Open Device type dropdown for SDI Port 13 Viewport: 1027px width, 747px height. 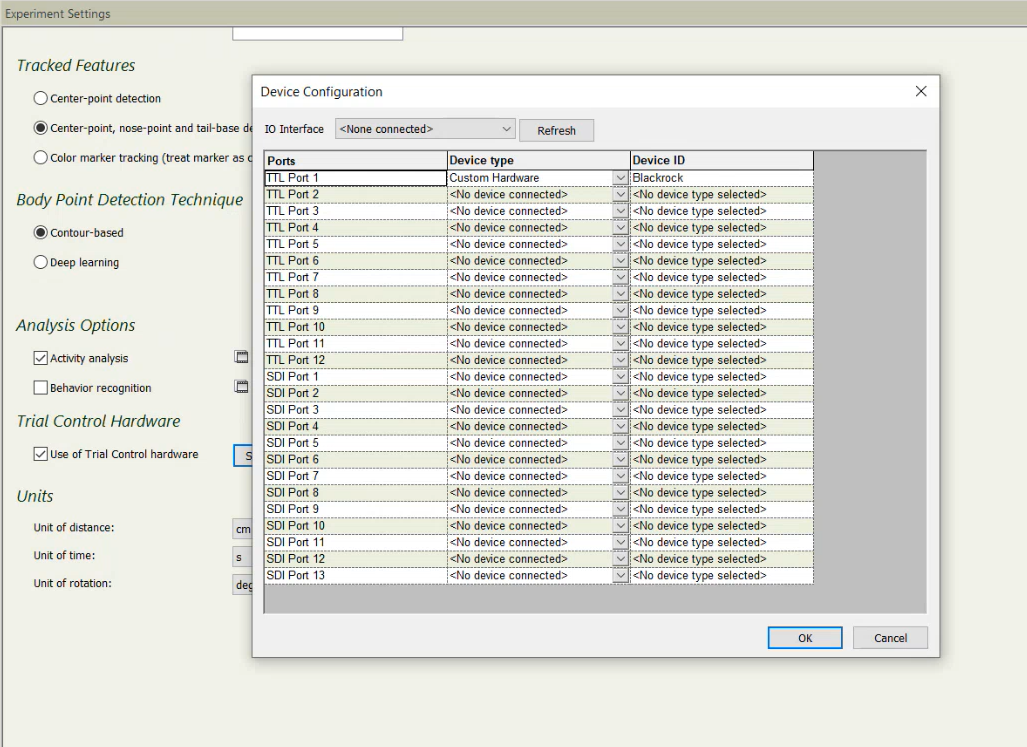620,576
